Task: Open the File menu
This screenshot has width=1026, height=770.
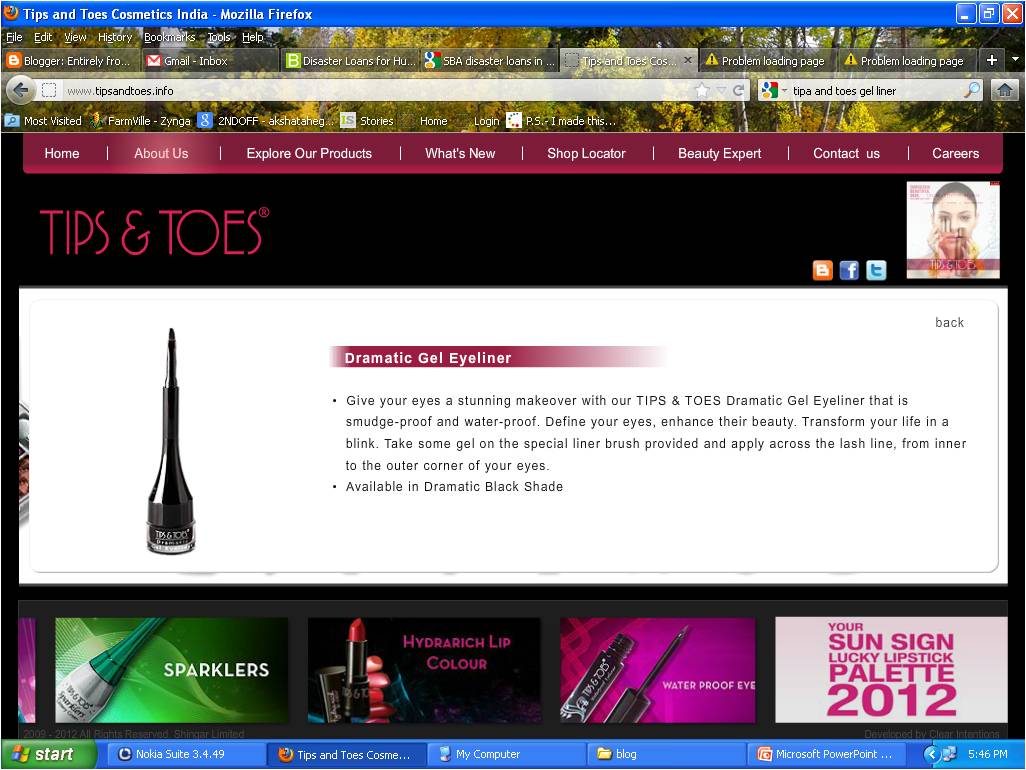Action: (14, 37)
